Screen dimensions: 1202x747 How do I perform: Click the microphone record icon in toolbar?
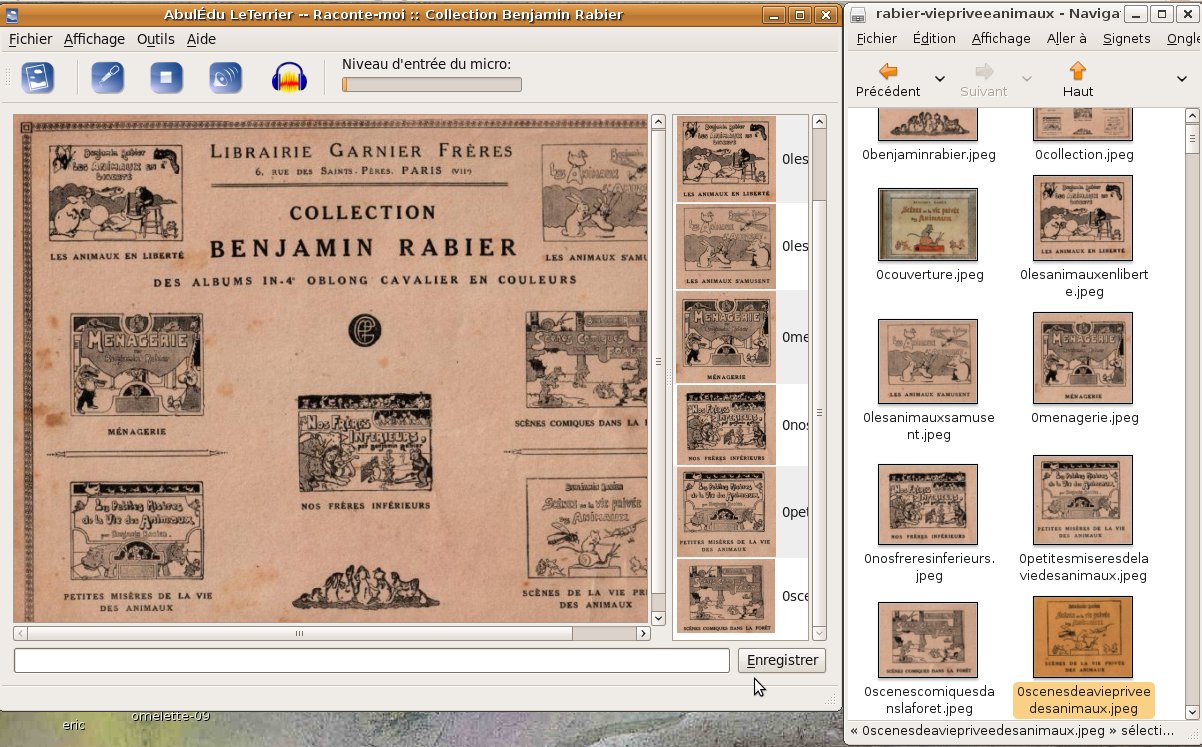pos(107,78)
